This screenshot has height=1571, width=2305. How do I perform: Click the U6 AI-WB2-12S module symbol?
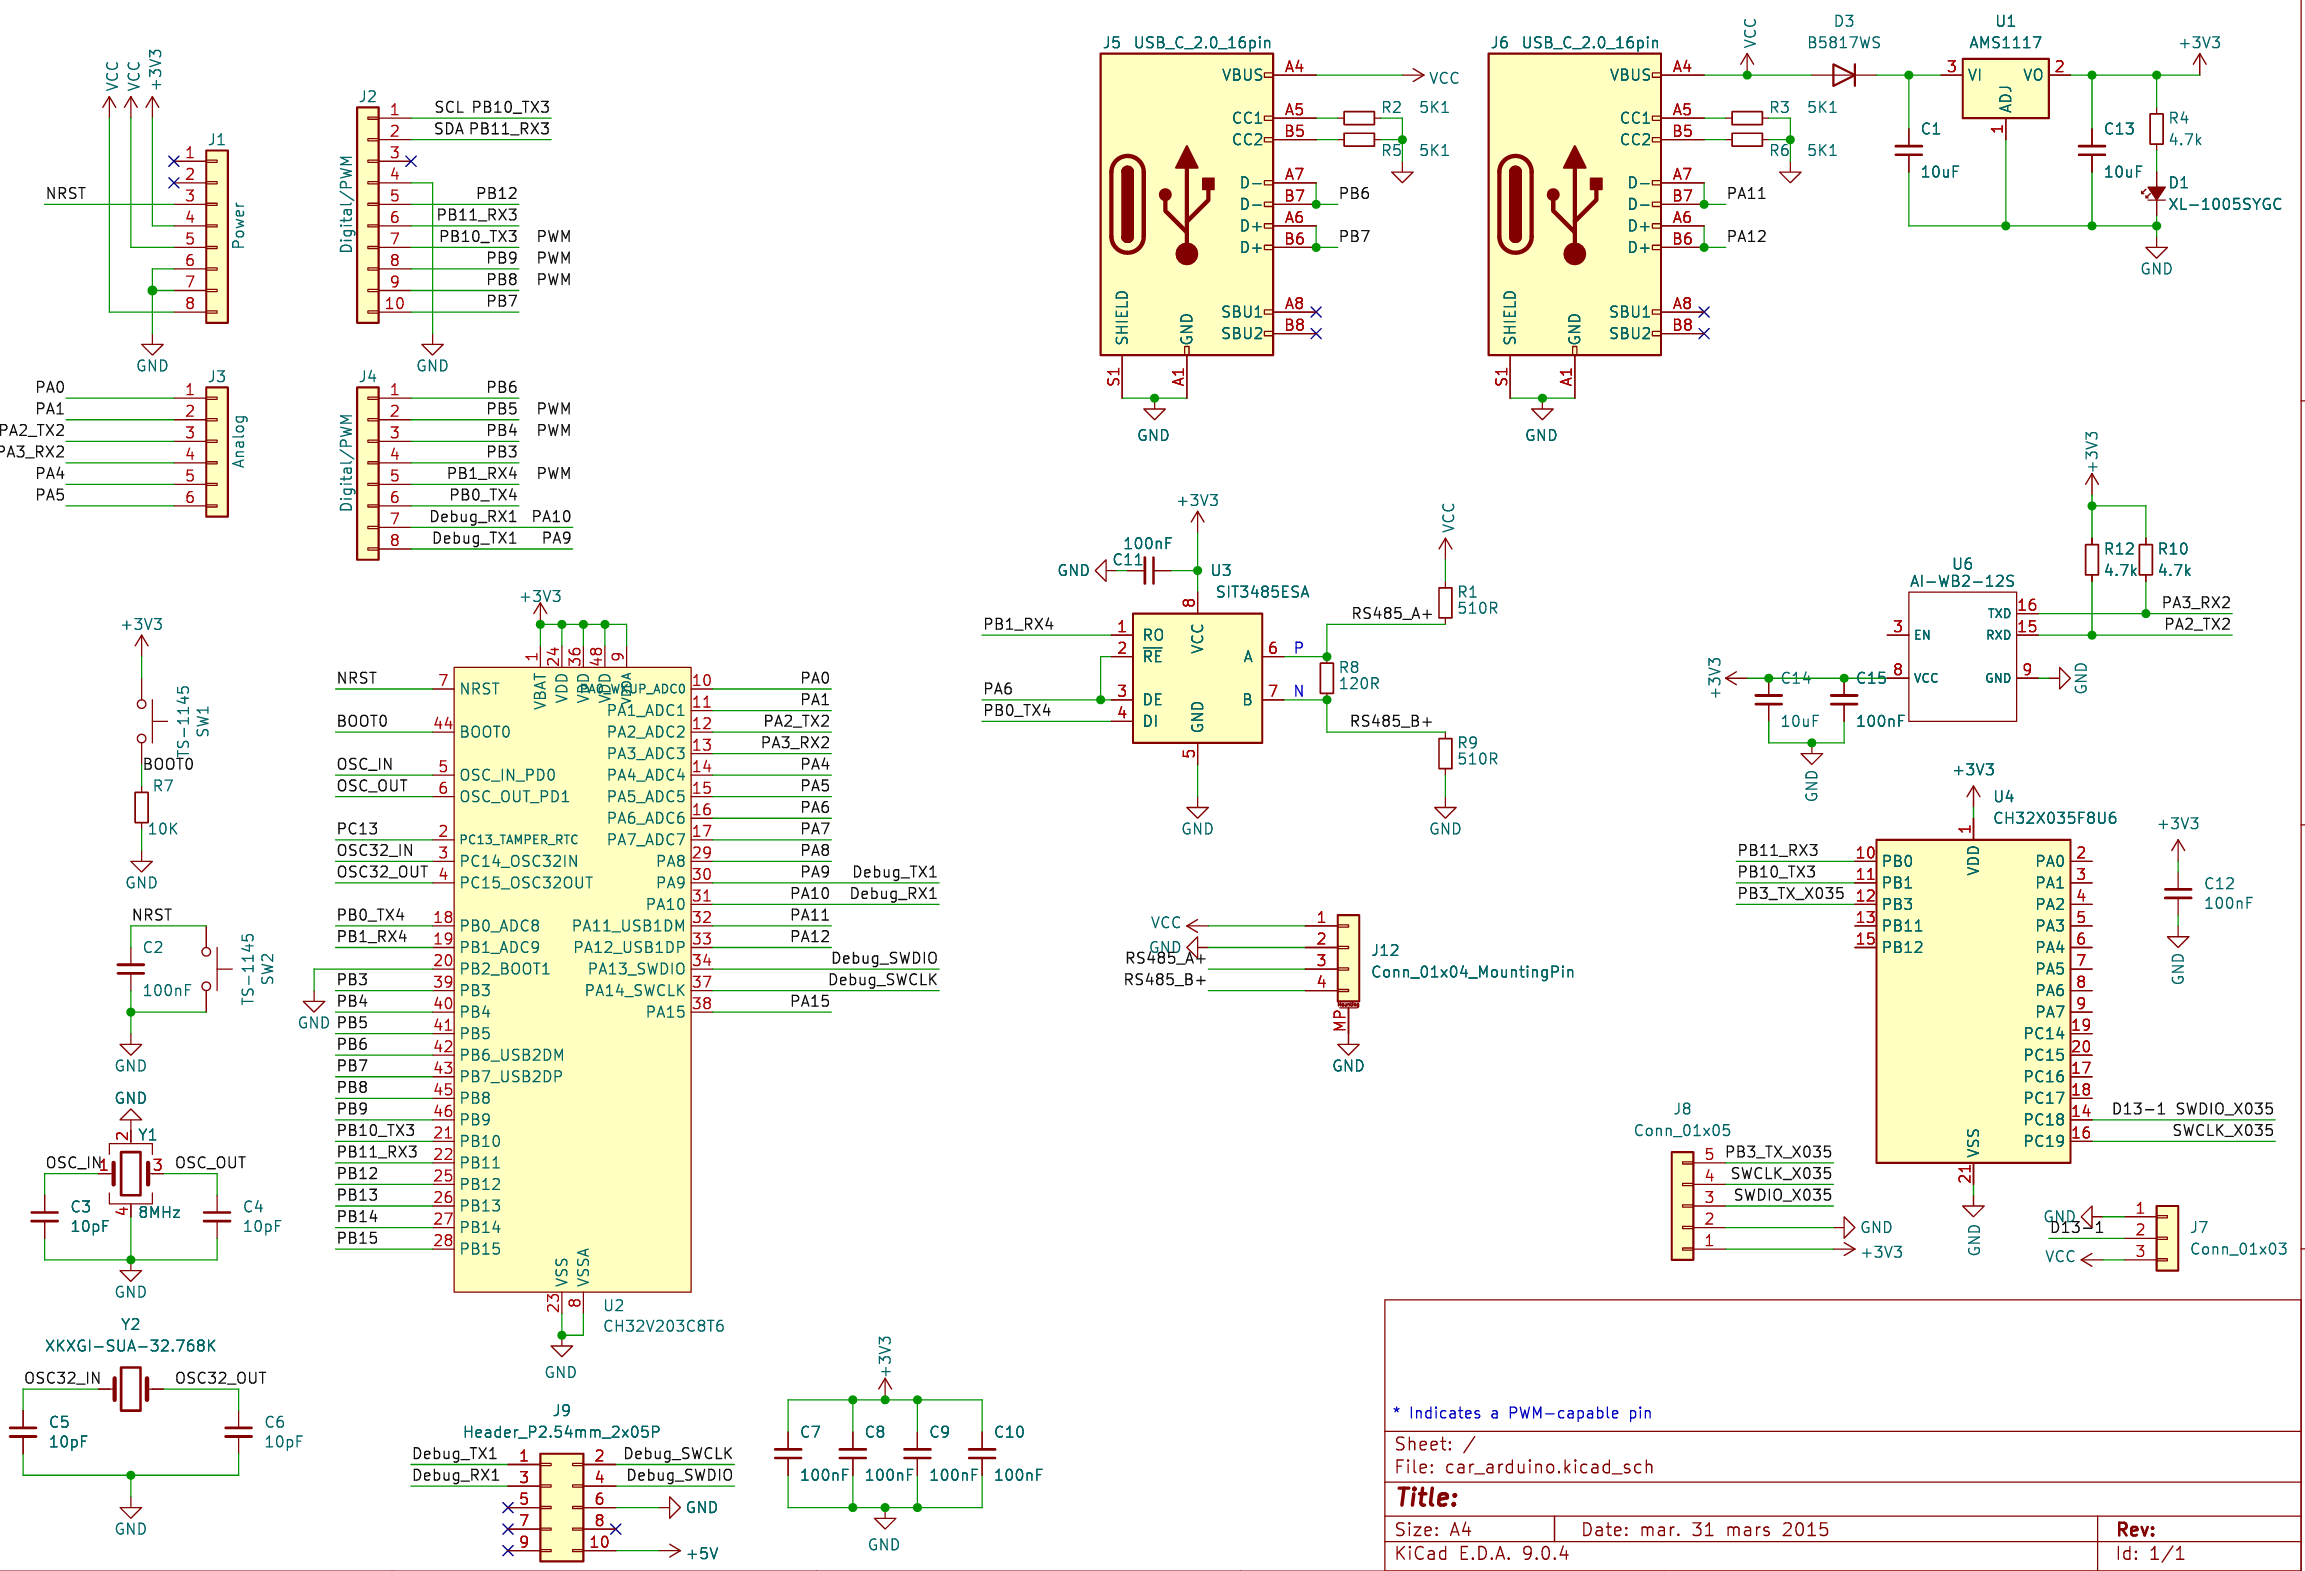pos(1961,656)
